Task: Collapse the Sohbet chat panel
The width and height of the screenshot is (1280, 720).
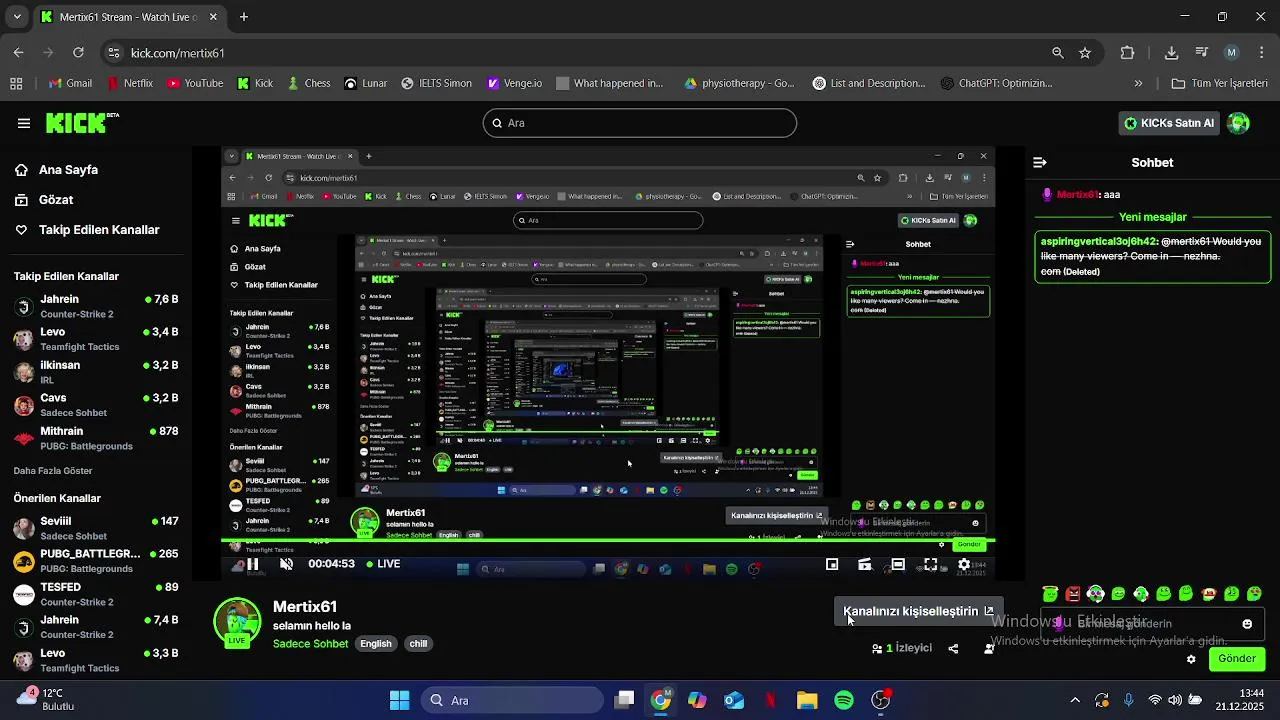Action: click(x=1040, y=162)
